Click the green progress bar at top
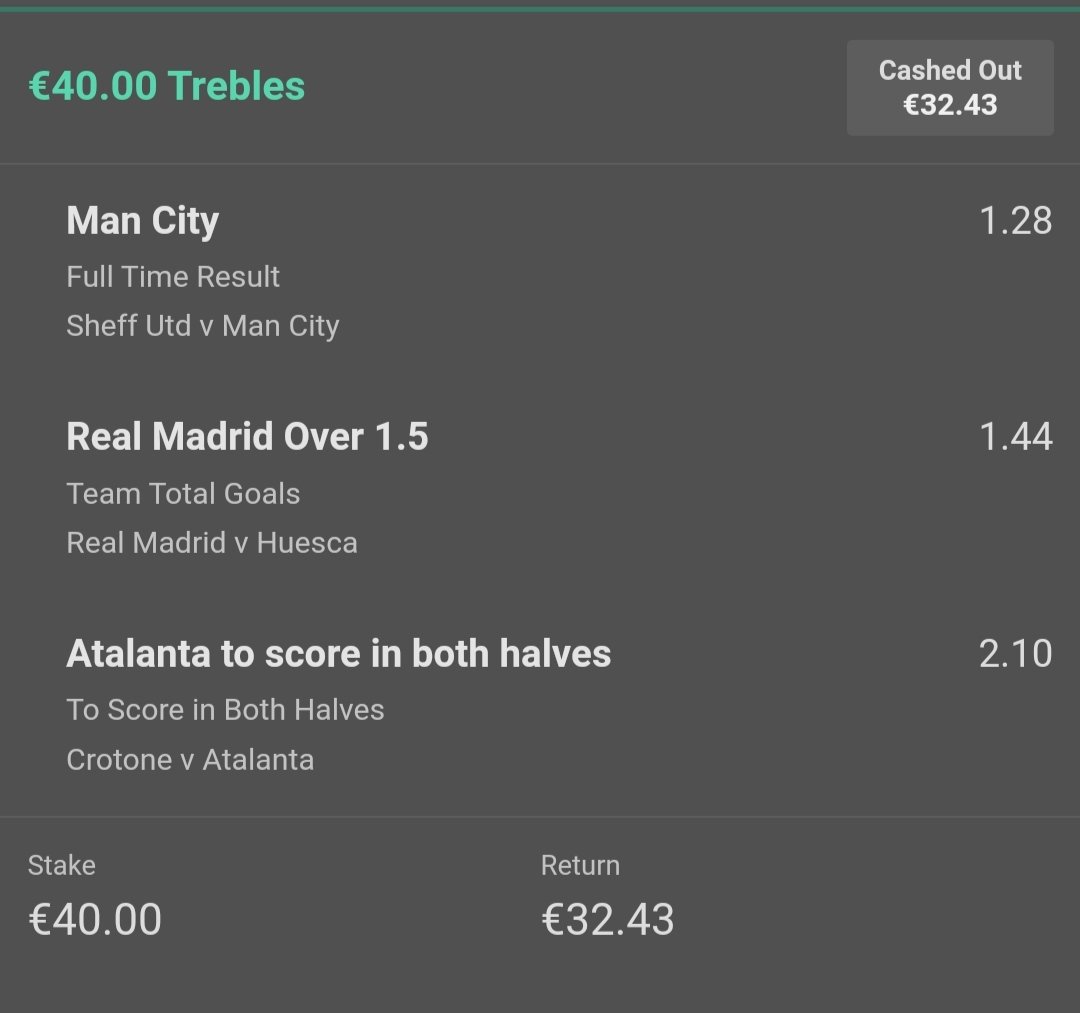 click(x=540, y=9)
